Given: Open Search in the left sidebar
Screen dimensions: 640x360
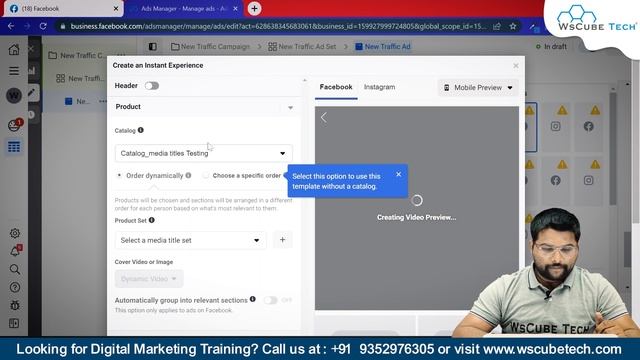Looking at the screenshot, I should click(x=15, y=269).
